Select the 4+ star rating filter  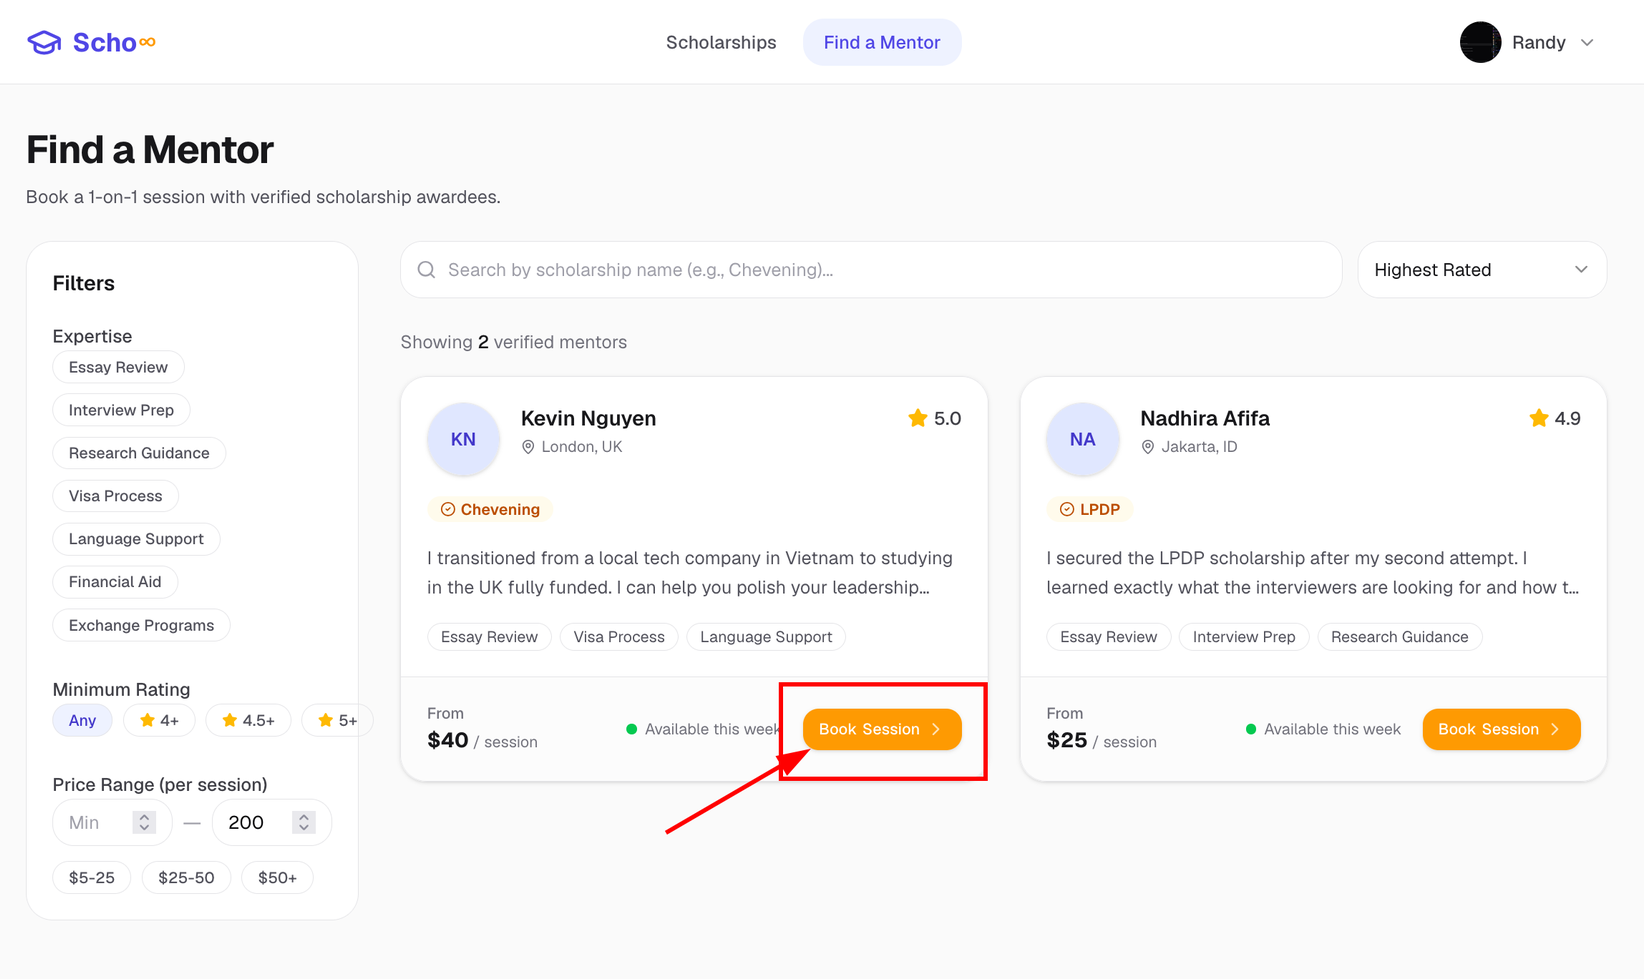point(159,720)
